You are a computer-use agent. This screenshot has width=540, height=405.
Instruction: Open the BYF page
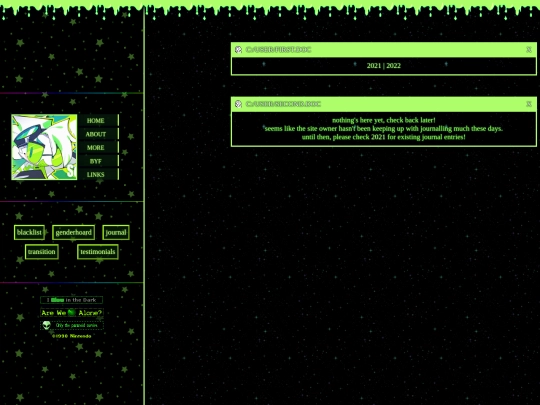98,161
